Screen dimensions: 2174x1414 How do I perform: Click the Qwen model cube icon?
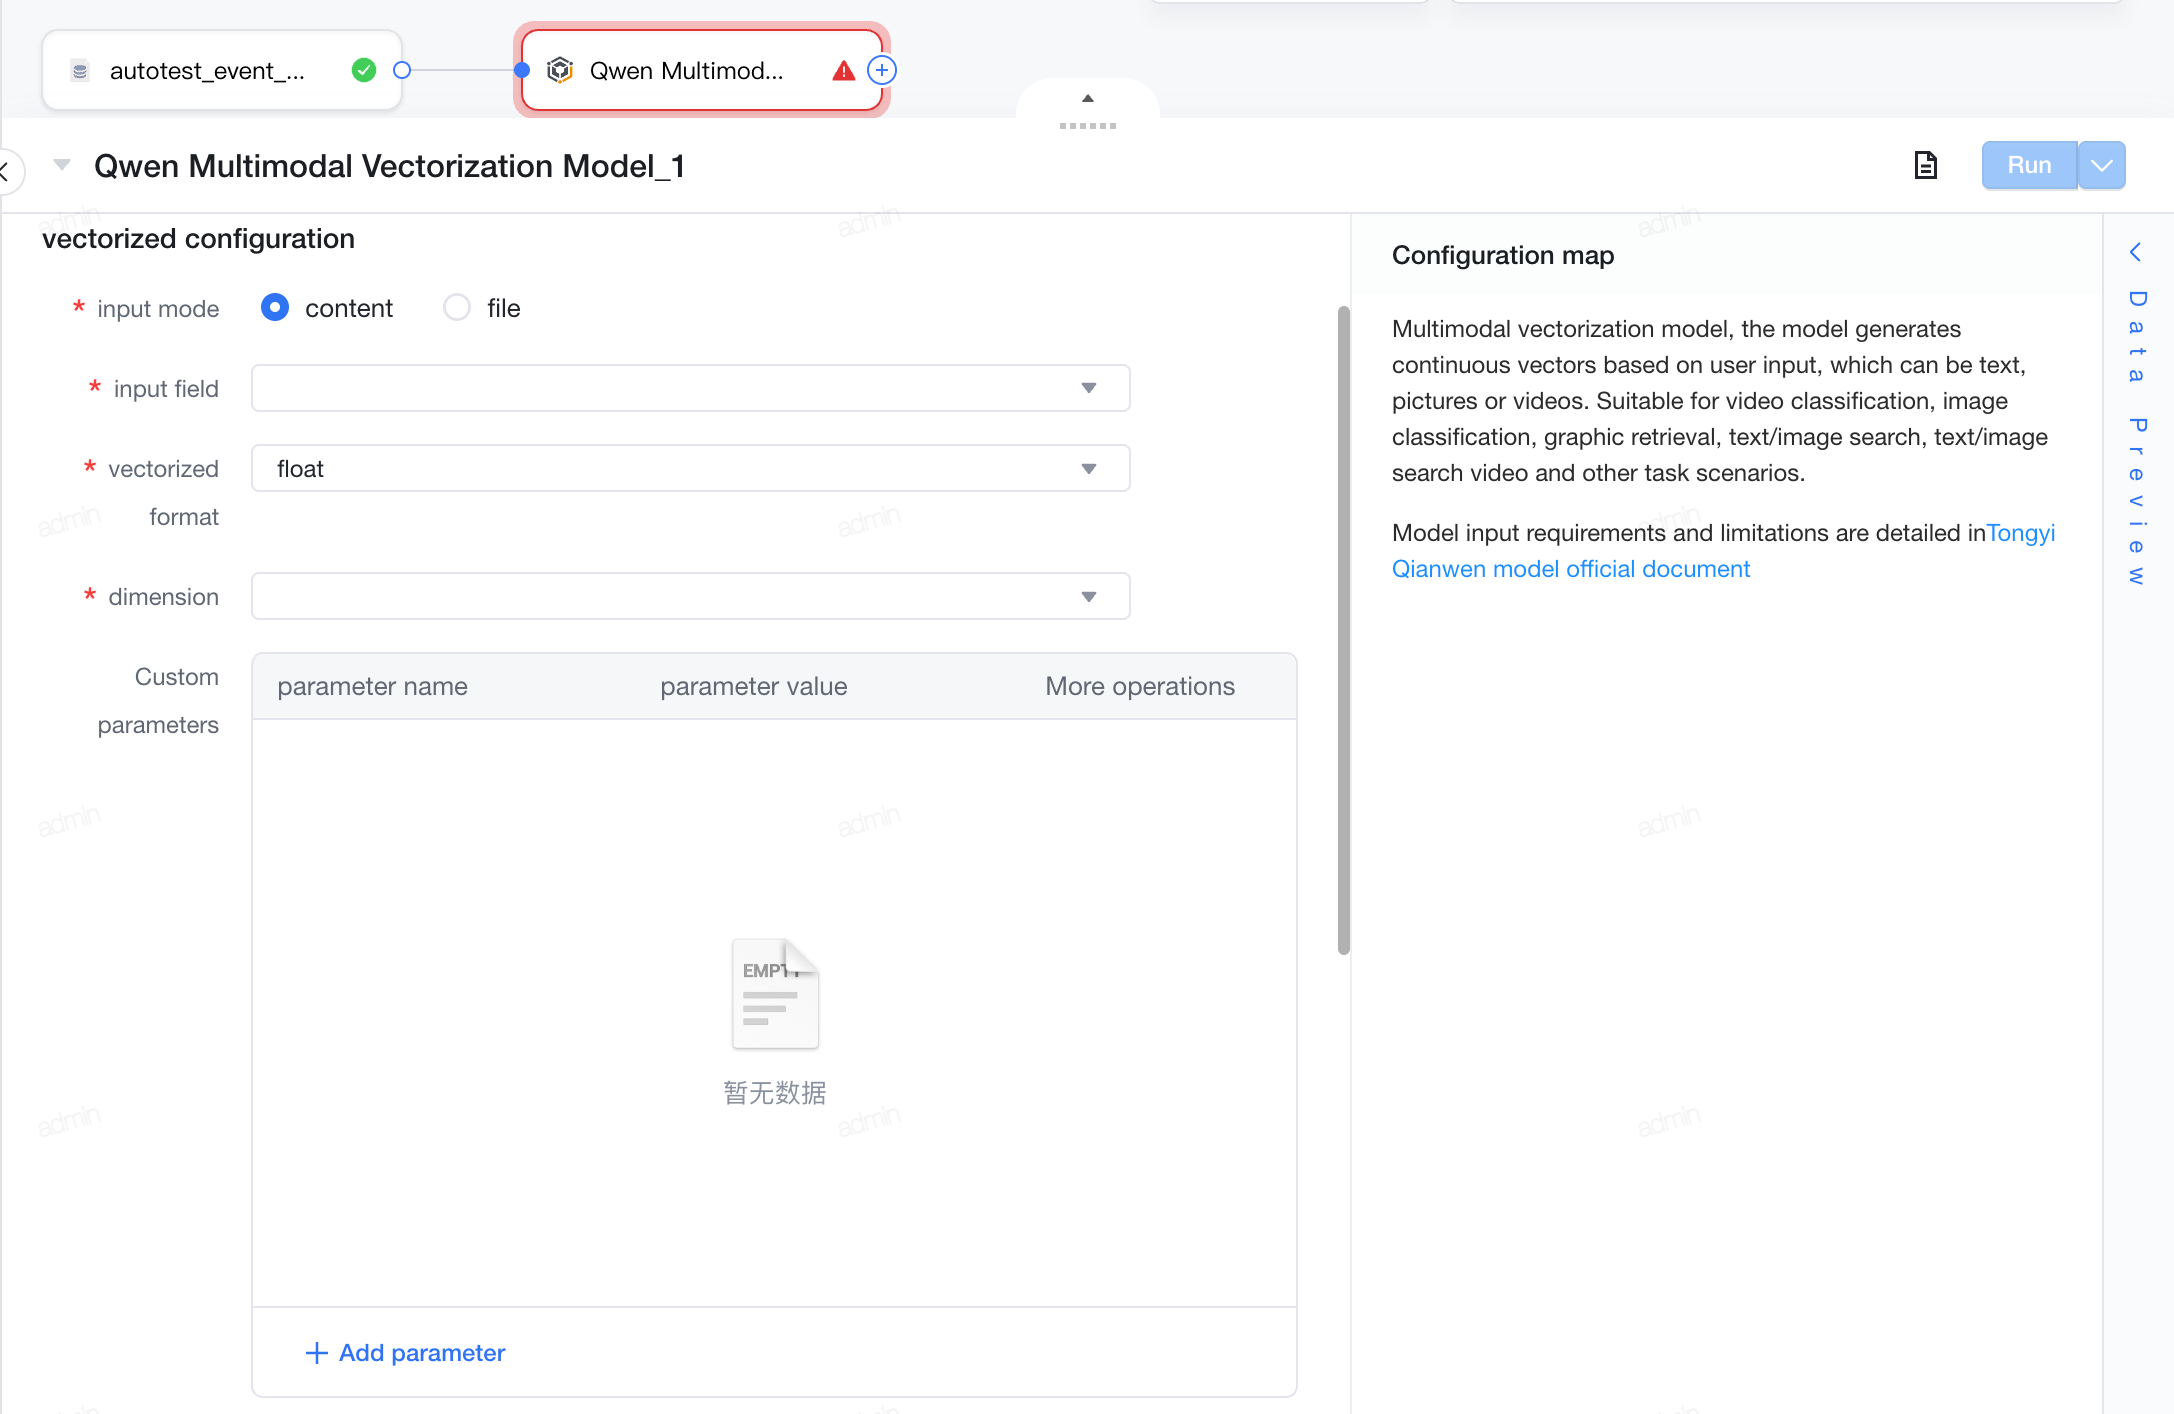pyautogui.click(x=560, y=70)
